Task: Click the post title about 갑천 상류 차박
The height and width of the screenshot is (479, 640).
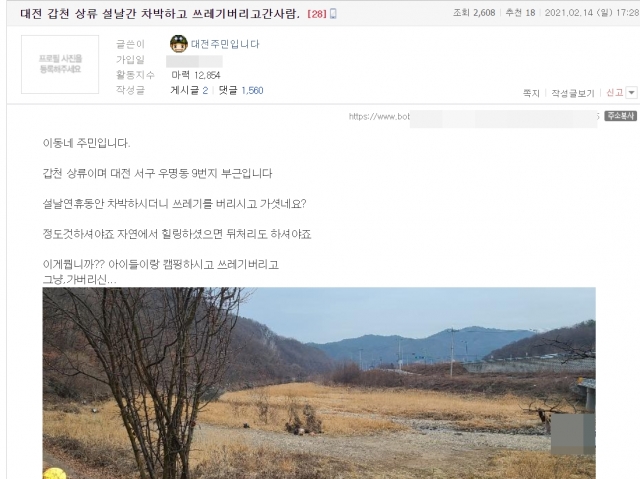Action: pyautogui.click(x=160, y=14)
